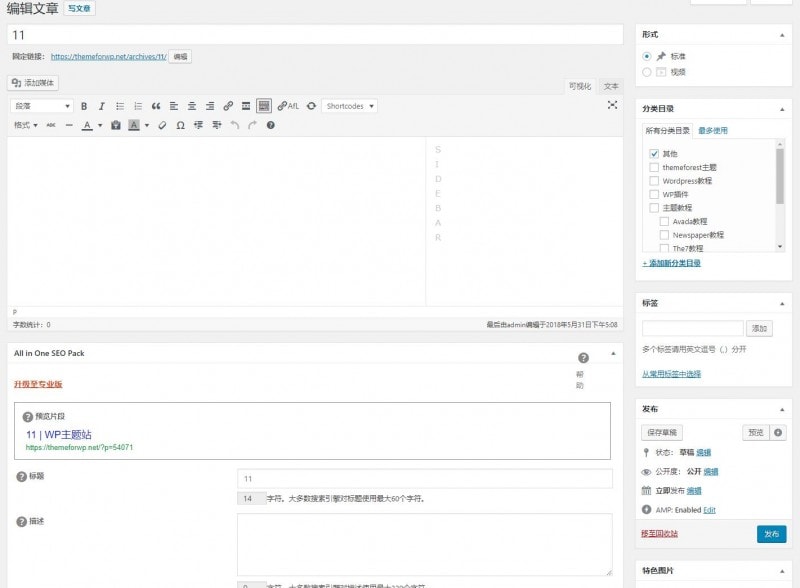Image resolution: width=800 pixels, height=588 pixels.
Task: Click the undo arrow in toolbar
Action: coord(234,125)
